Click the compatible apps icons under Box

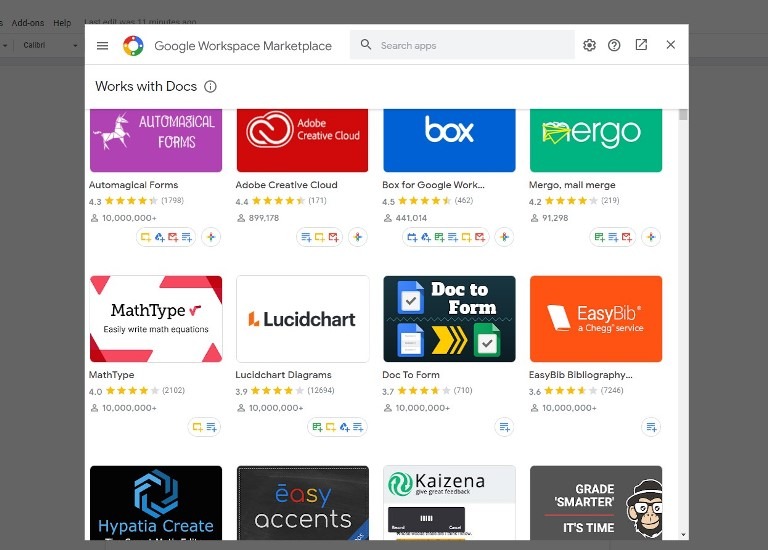pos(446,237)
